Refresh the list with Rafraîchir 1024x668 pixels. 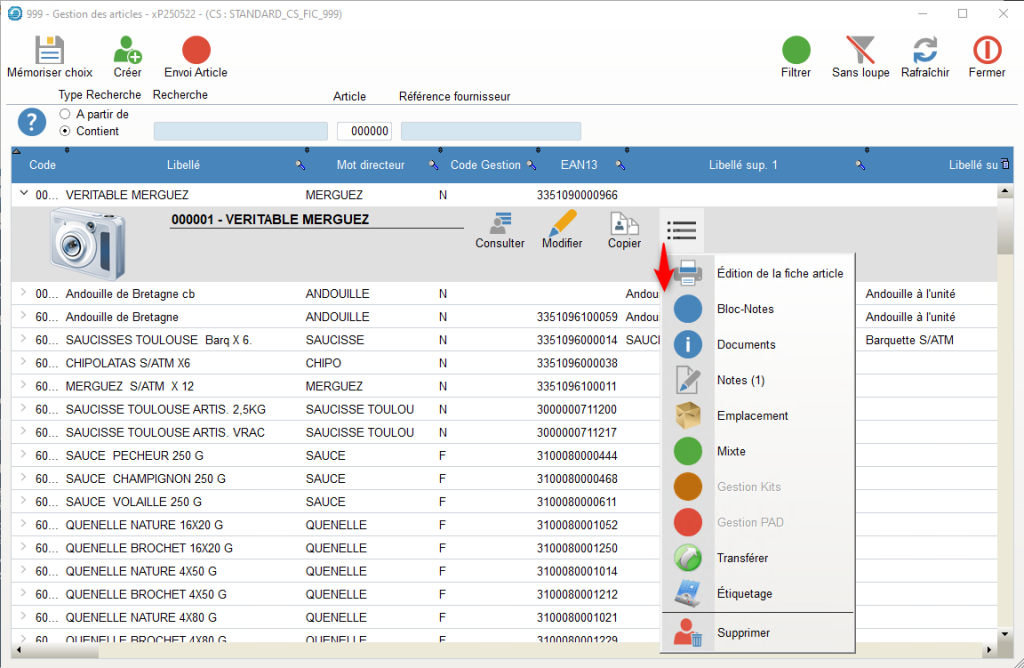coord(925,51)
